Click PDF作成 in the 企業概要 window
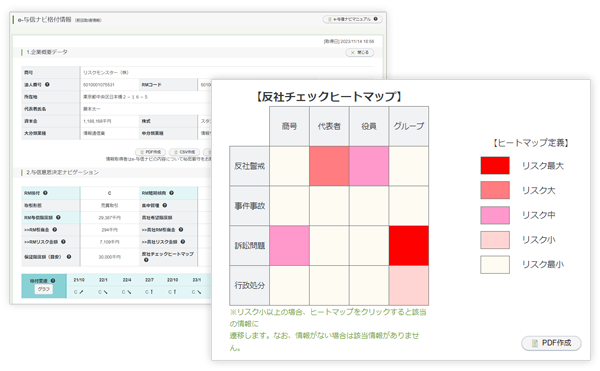Image resolution: width=600 pixels, height=371 pixels. click(150, 152)
